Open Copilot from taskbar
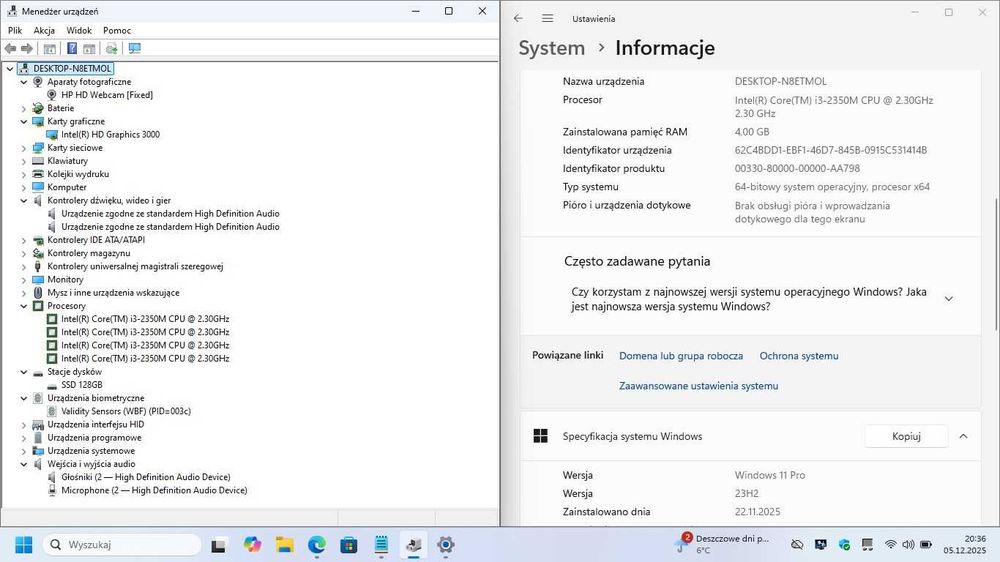 (252, 545)
